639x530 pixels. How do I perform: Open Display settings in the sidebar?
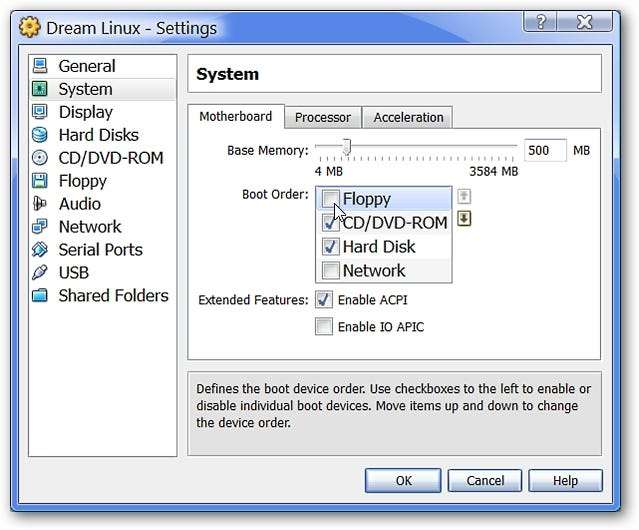click(x=103, y=112)
